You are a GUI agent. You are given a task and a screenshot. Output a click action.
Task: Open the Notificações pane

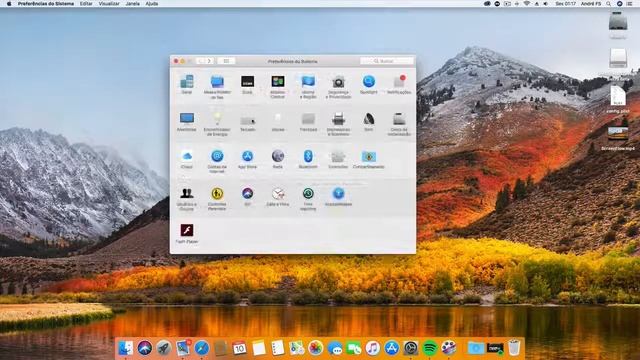pos(399,84)
